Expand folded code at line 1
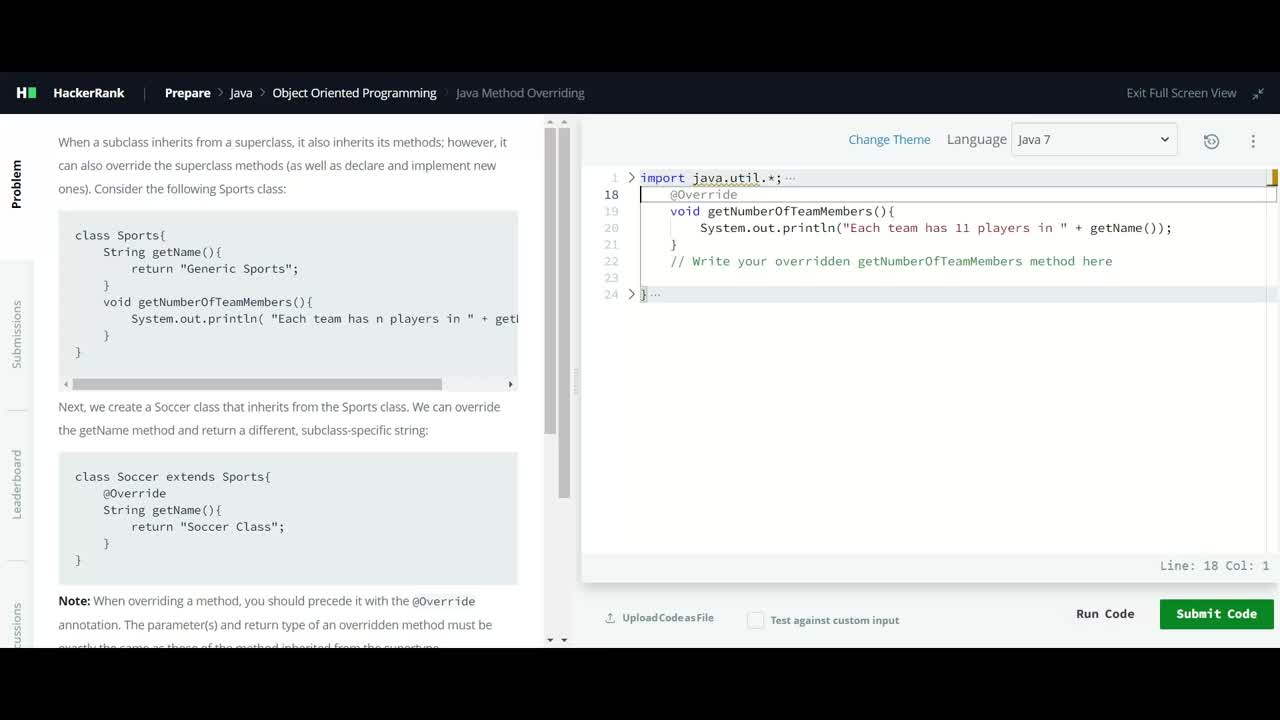 pos(631,178)
